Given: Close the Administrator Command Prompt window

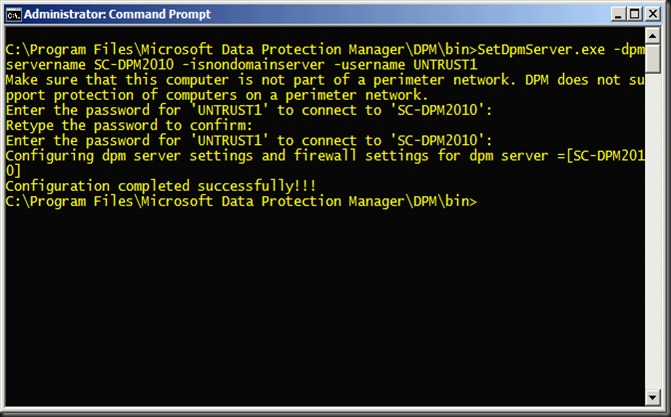Looking at the screenshot, I should pyautogui.click(x=651, y=15).
